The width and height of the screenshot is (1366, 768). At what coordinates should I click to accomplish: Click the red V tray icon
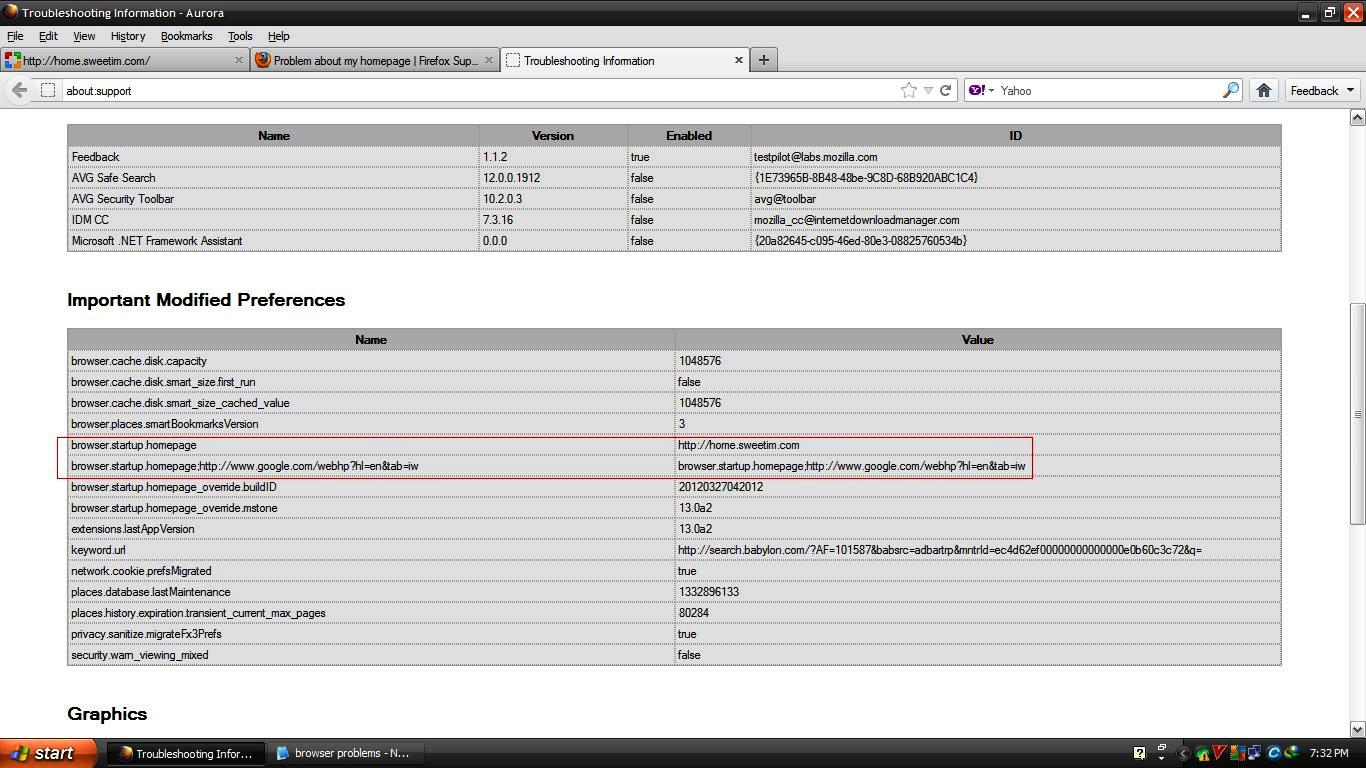click(x=1219, y=753)
